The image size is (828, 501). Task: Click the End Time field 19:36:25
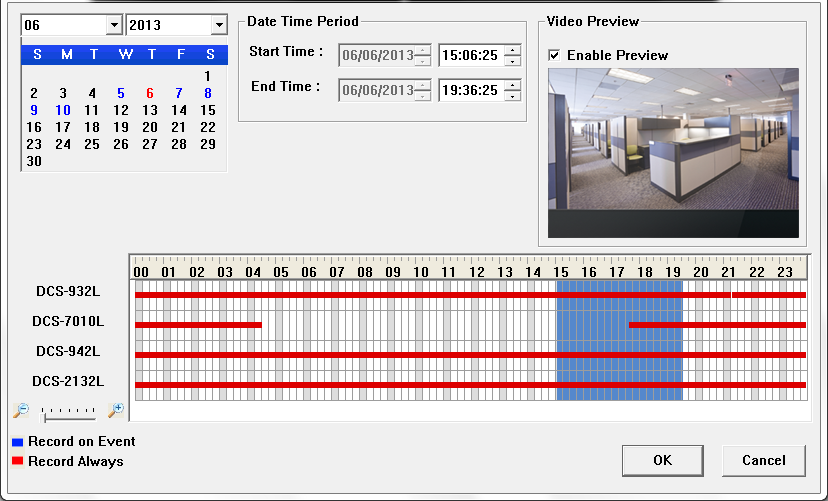[x=471, y=91]
